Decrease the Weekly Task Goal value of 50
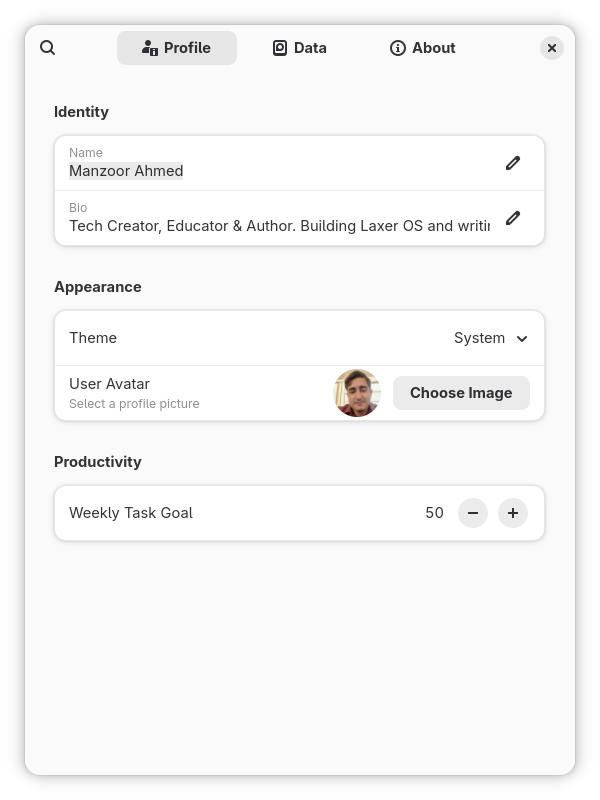This screenshot has height=800, width=600. click(472, 512)
